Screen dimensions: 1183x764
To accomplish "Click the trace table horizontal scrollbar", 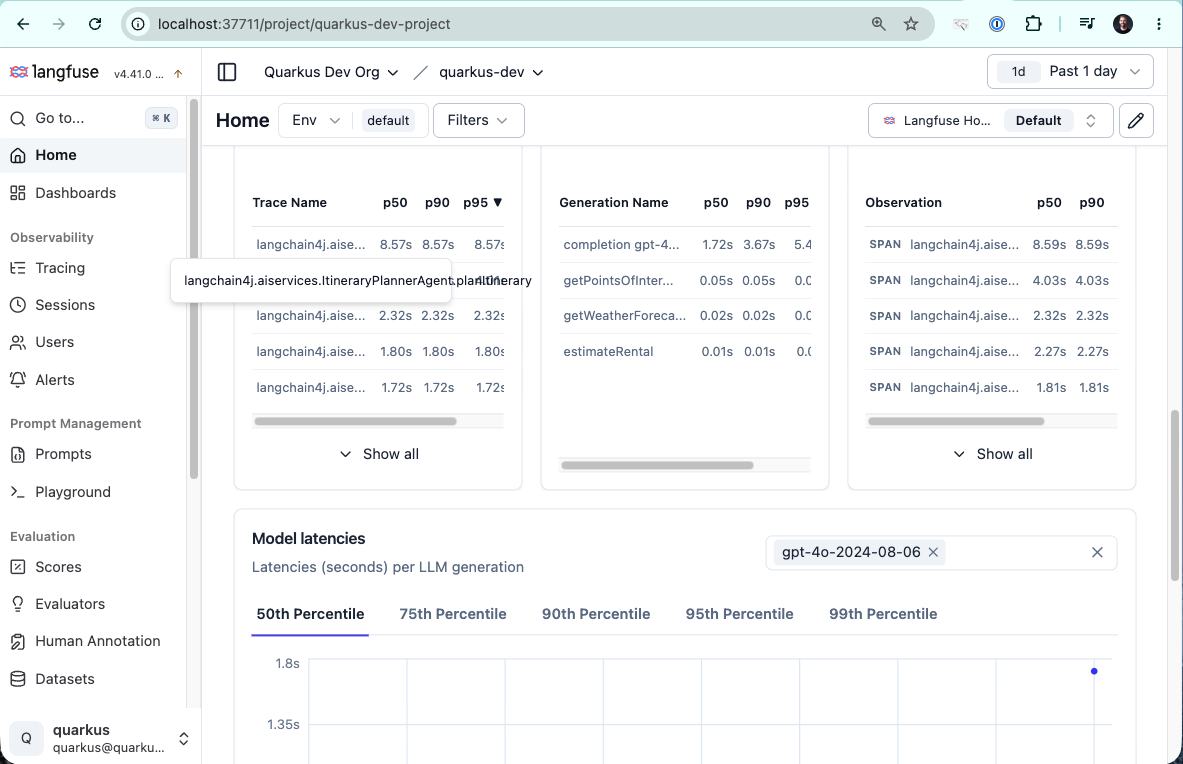I will tap(355, 422).
